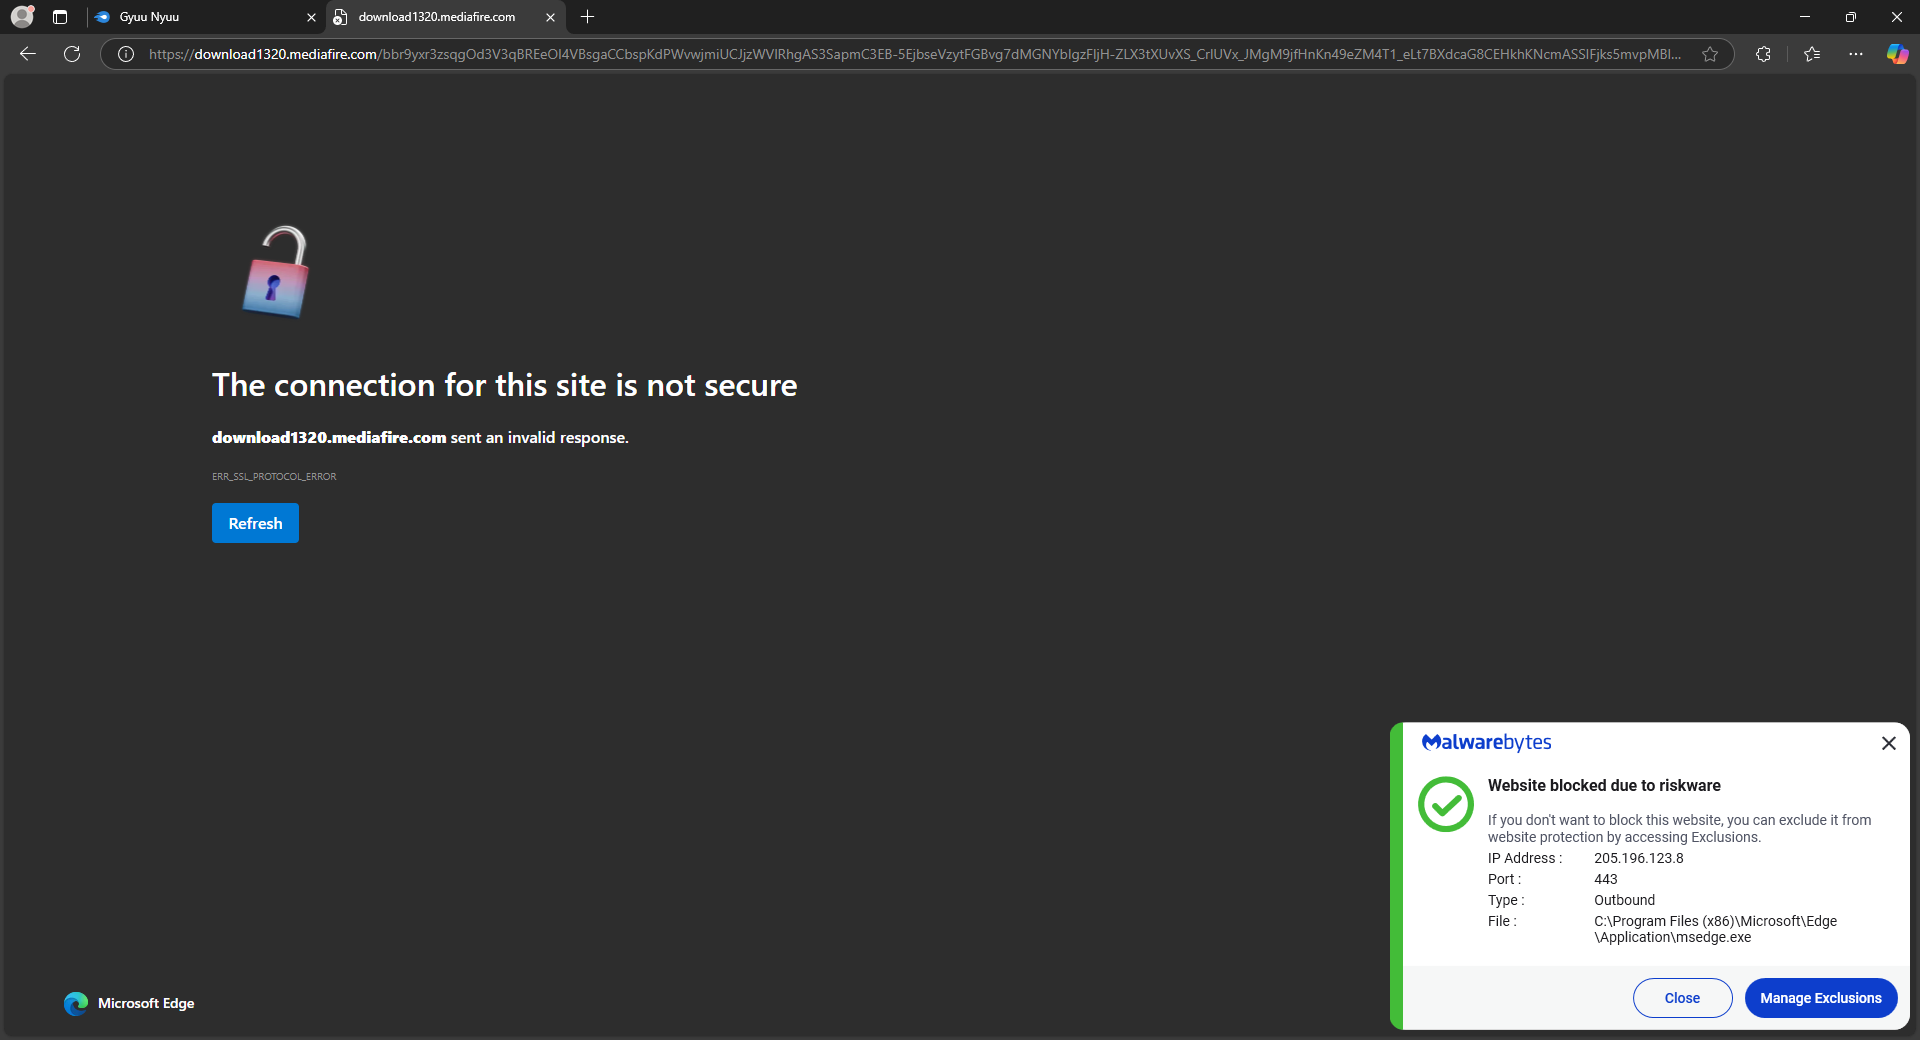Click the port value 443
Viewport: 1920px width, 1040px height.
1605,879
